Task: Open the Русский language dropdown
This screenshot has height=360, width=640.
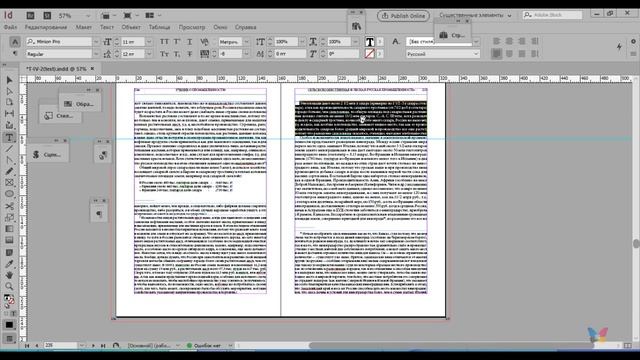Action: 443,54
